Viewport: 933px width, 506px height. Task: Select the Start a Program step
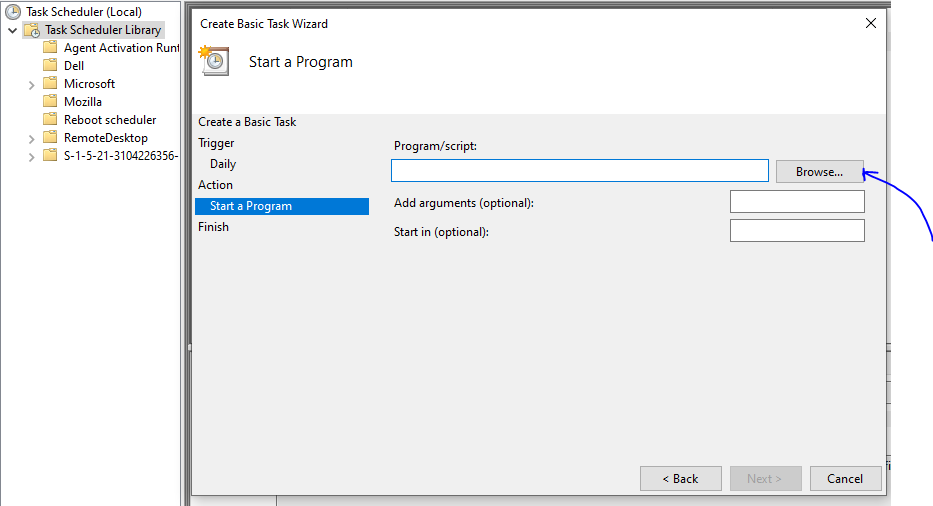pyautogui.click(x=282, y=206)
